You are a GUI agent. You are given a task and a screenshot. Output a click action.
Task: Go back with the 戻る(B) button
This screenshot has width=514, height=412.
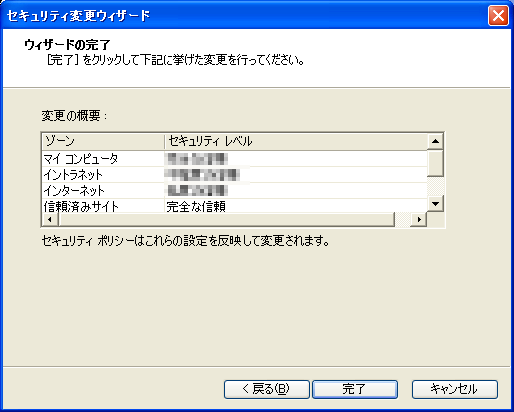[267, 389]
